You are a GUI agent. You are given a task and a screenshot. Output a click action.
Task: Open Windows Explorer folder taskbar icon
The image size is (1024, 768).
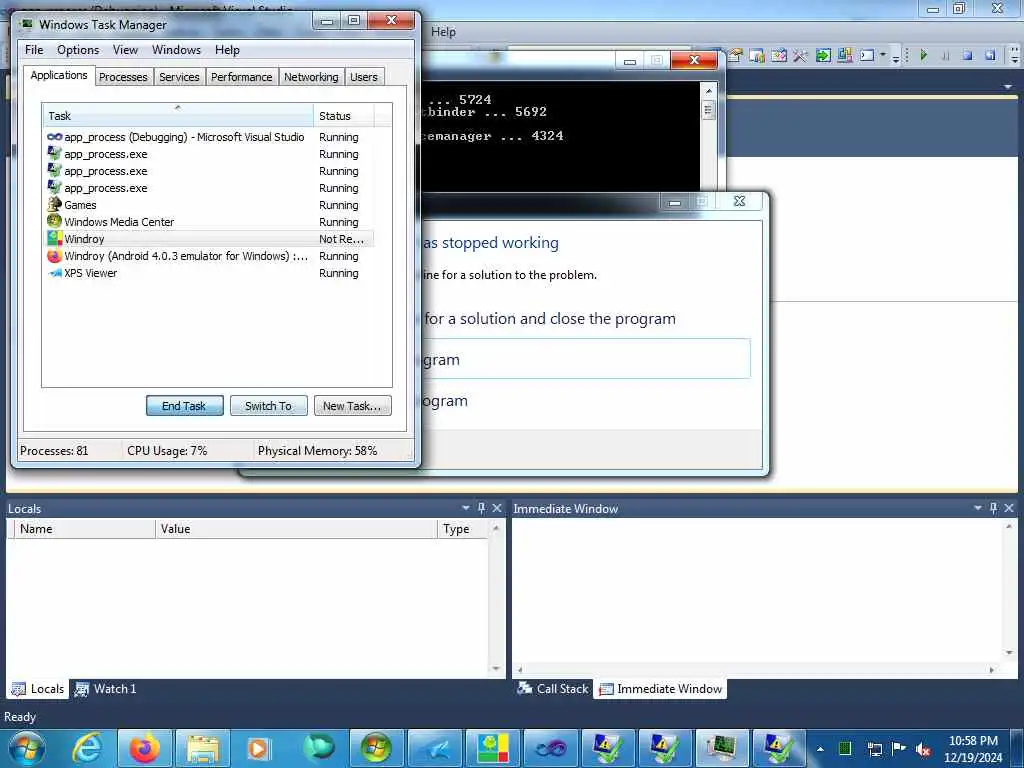203,748
